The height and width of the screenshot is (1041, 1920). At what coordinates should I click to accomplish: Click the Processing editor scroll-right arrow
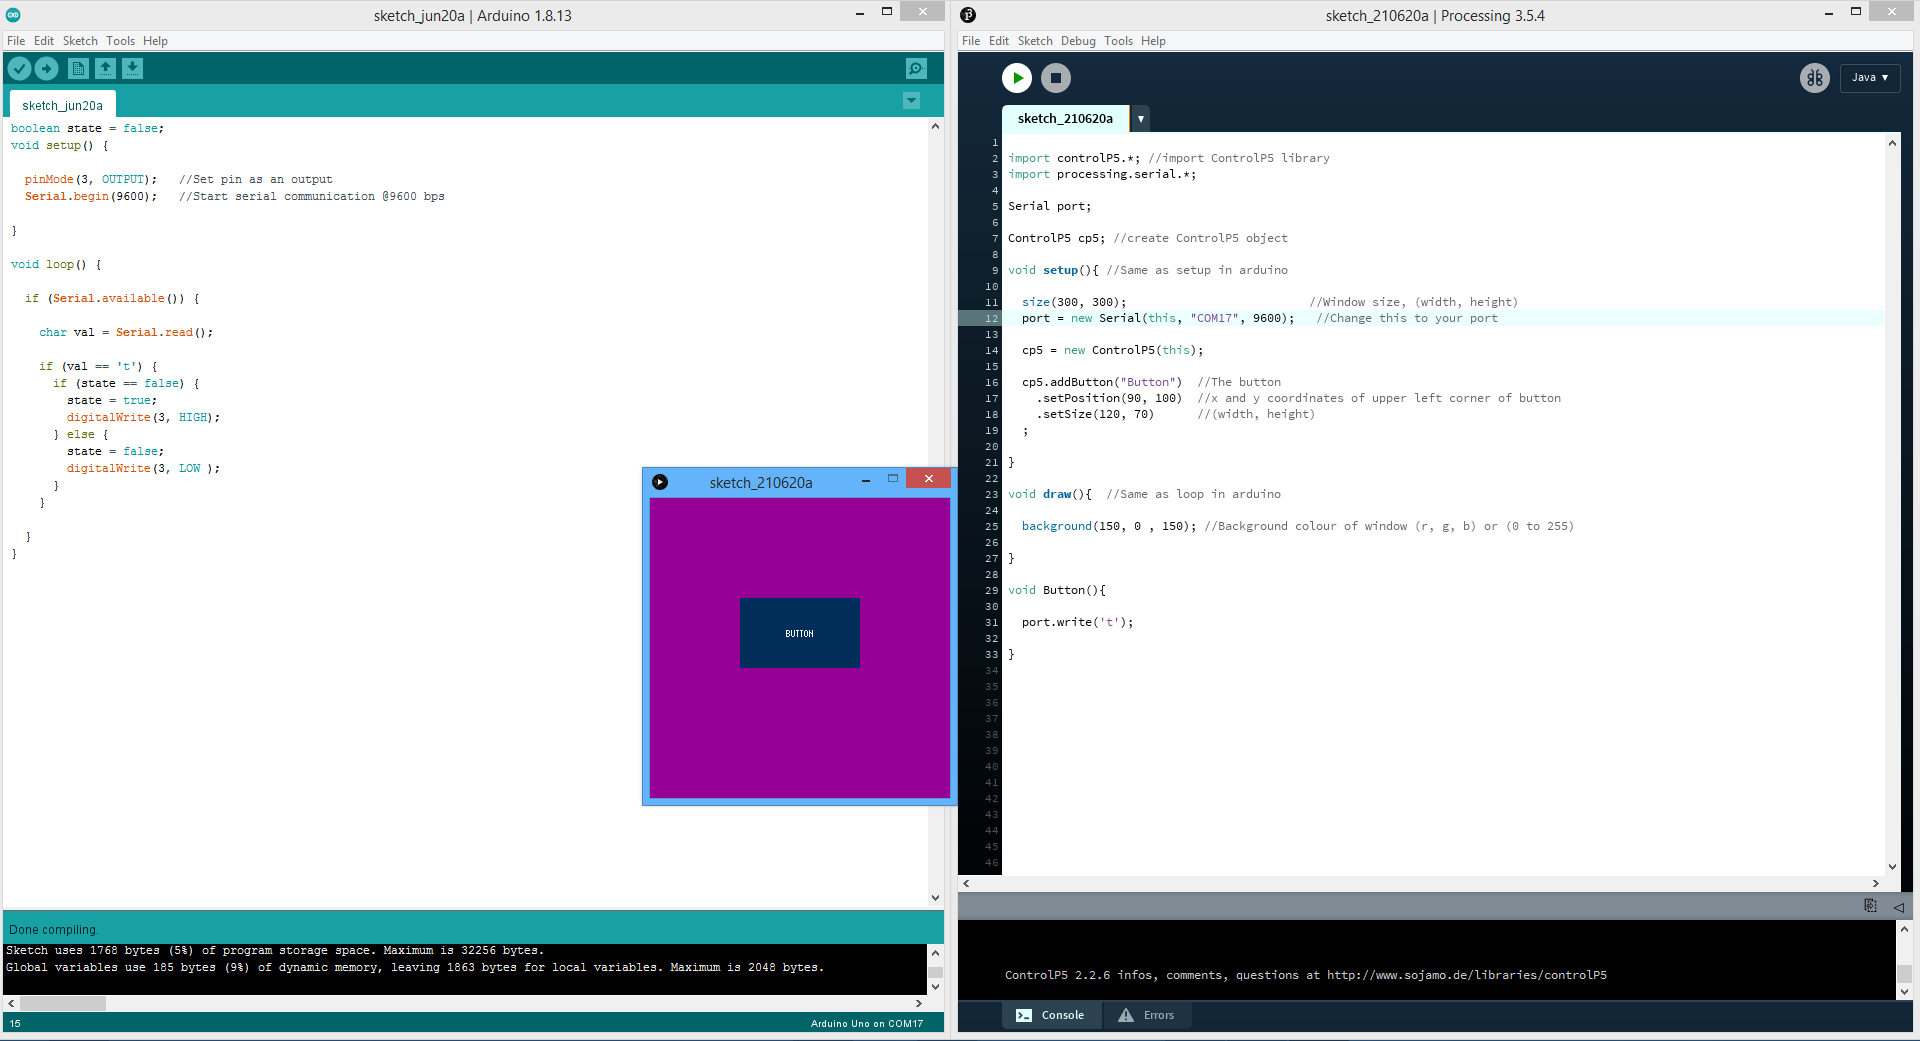(1875, 884)
